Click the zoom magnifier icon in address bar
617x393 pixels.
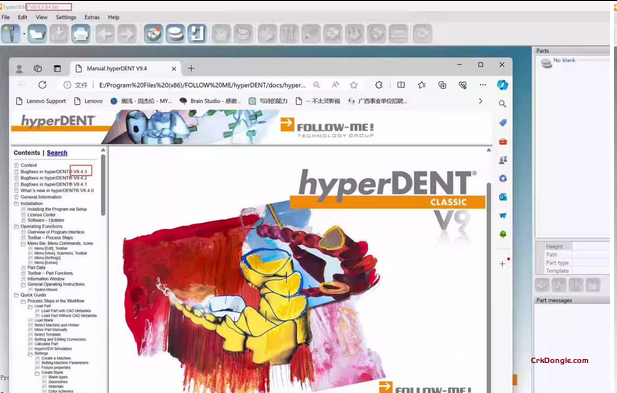click(316, 85)
